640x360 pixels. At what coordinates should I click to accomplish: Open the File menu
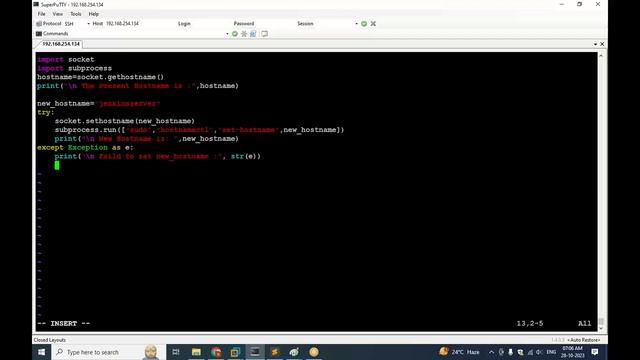(42, 14)
